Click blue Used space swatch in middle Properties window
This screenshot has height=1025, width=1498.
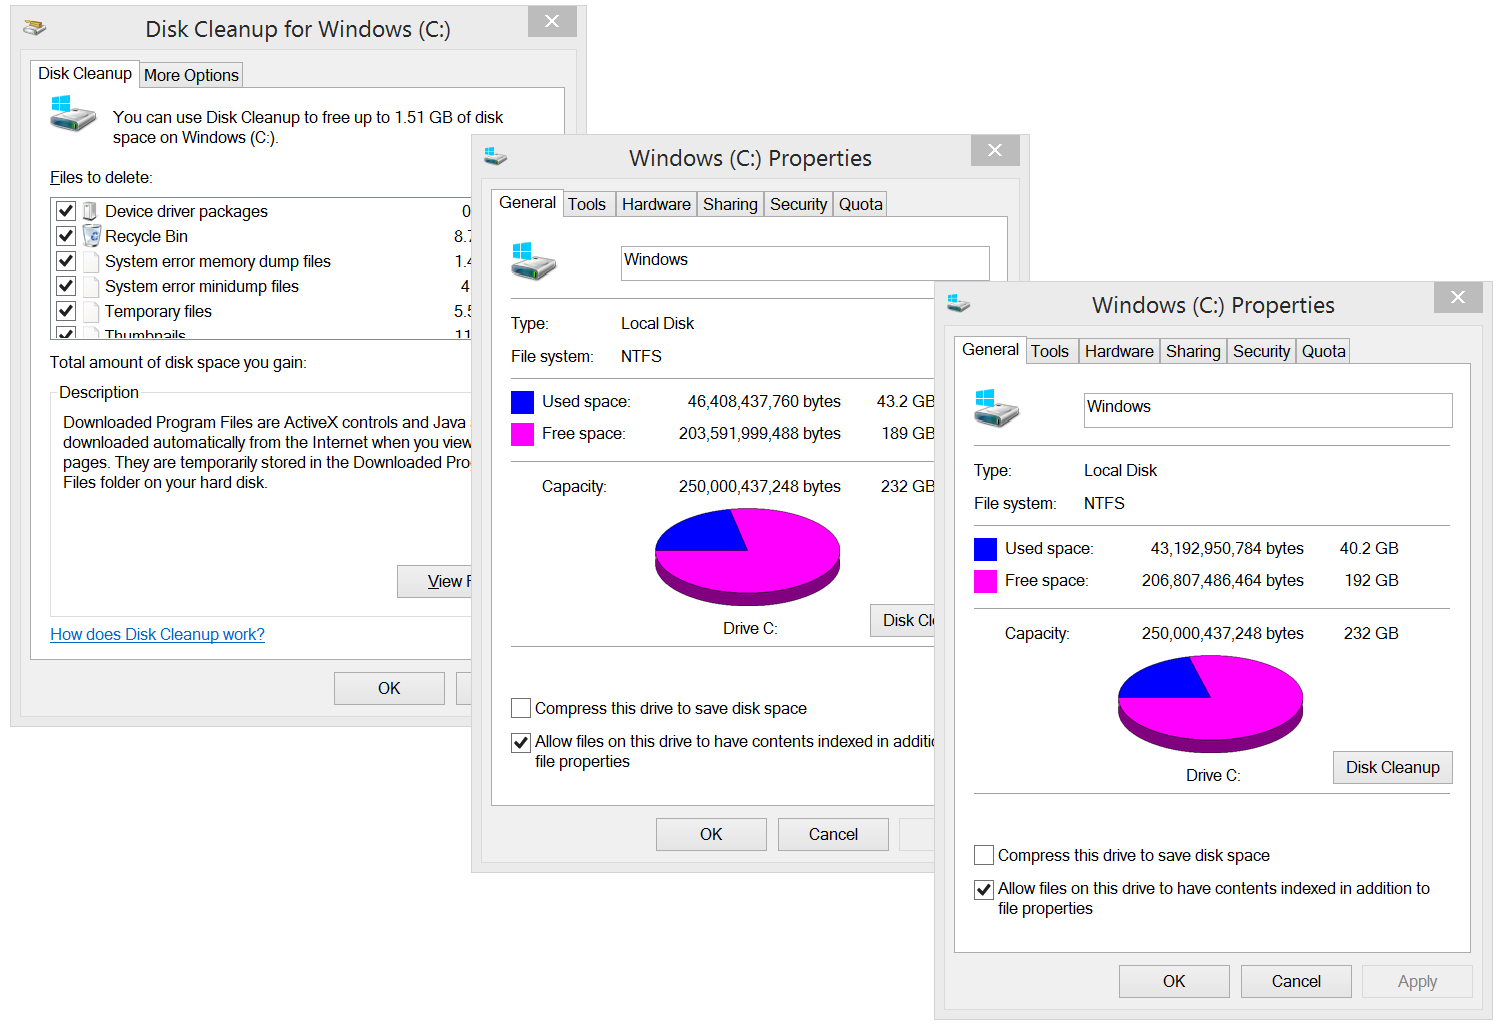(522, 402)
